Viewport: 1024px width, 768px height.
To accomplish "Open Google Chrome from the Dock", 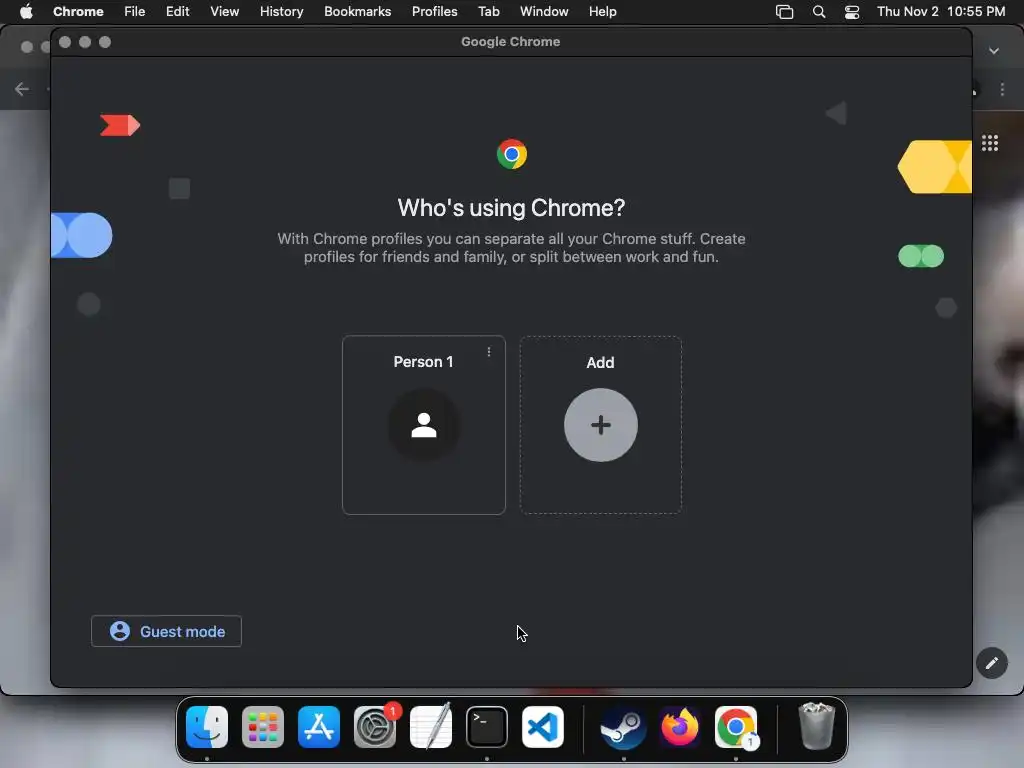I will (x=736, y=727).
